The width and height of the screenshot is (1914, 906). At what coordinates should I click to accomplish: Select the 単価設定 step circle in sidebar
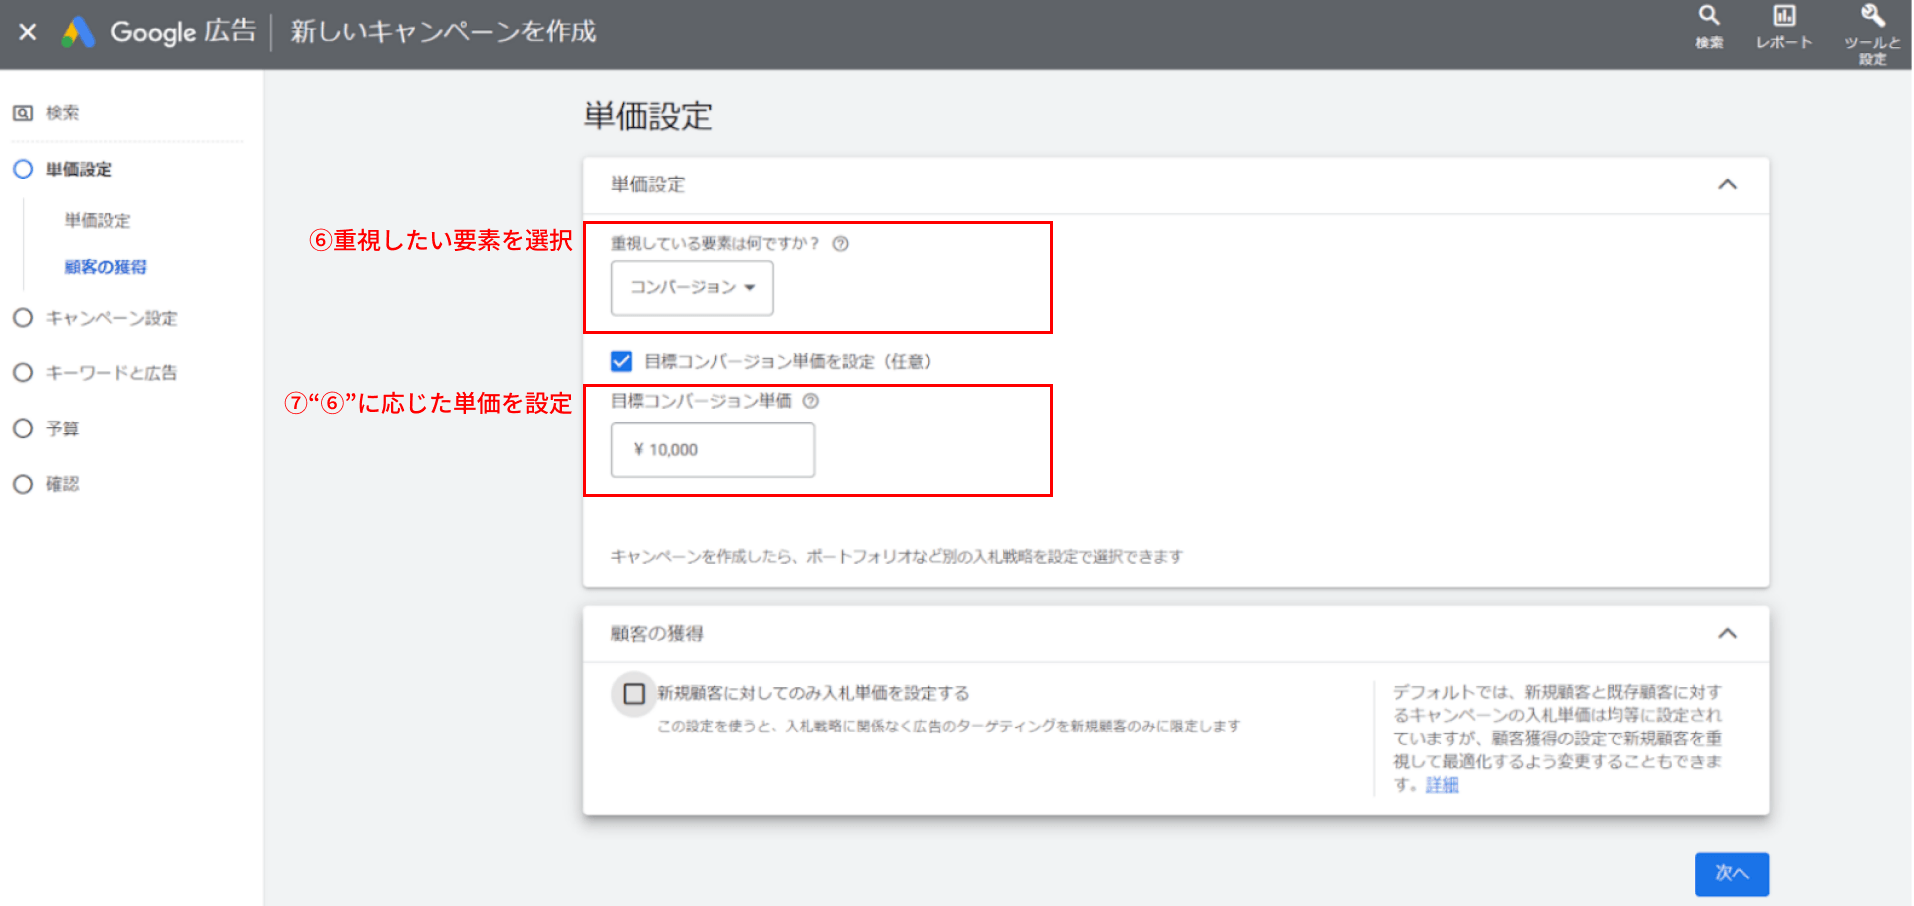[23, 169]
